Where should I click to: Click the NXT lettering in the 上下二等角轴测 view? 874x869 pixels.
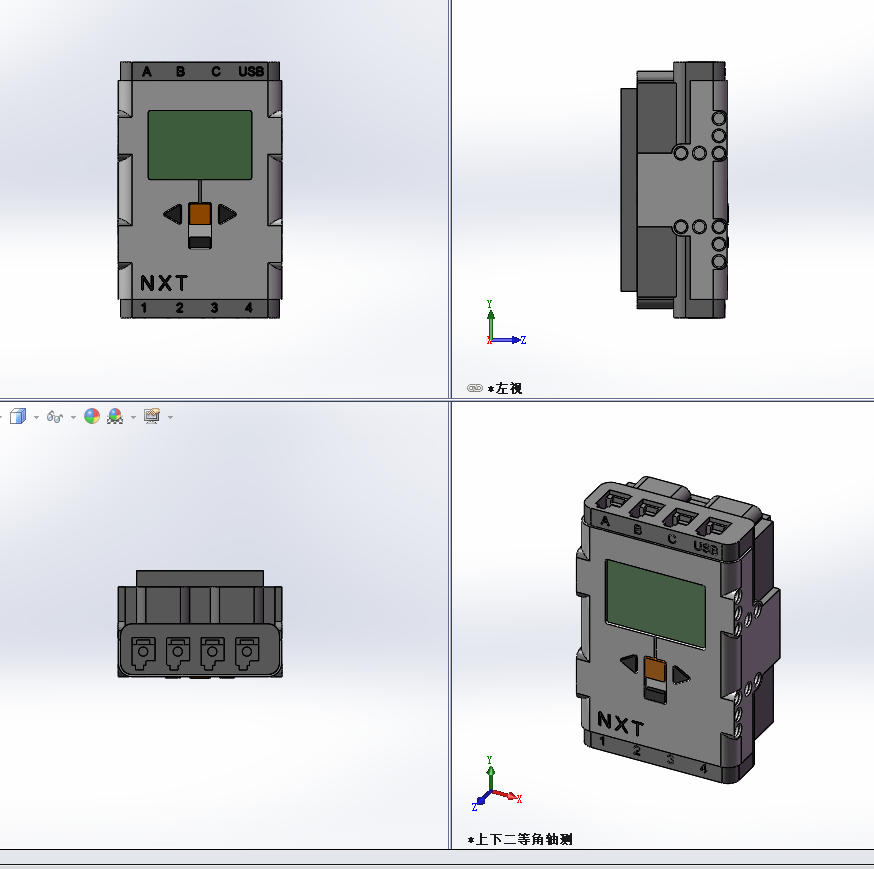620,724
